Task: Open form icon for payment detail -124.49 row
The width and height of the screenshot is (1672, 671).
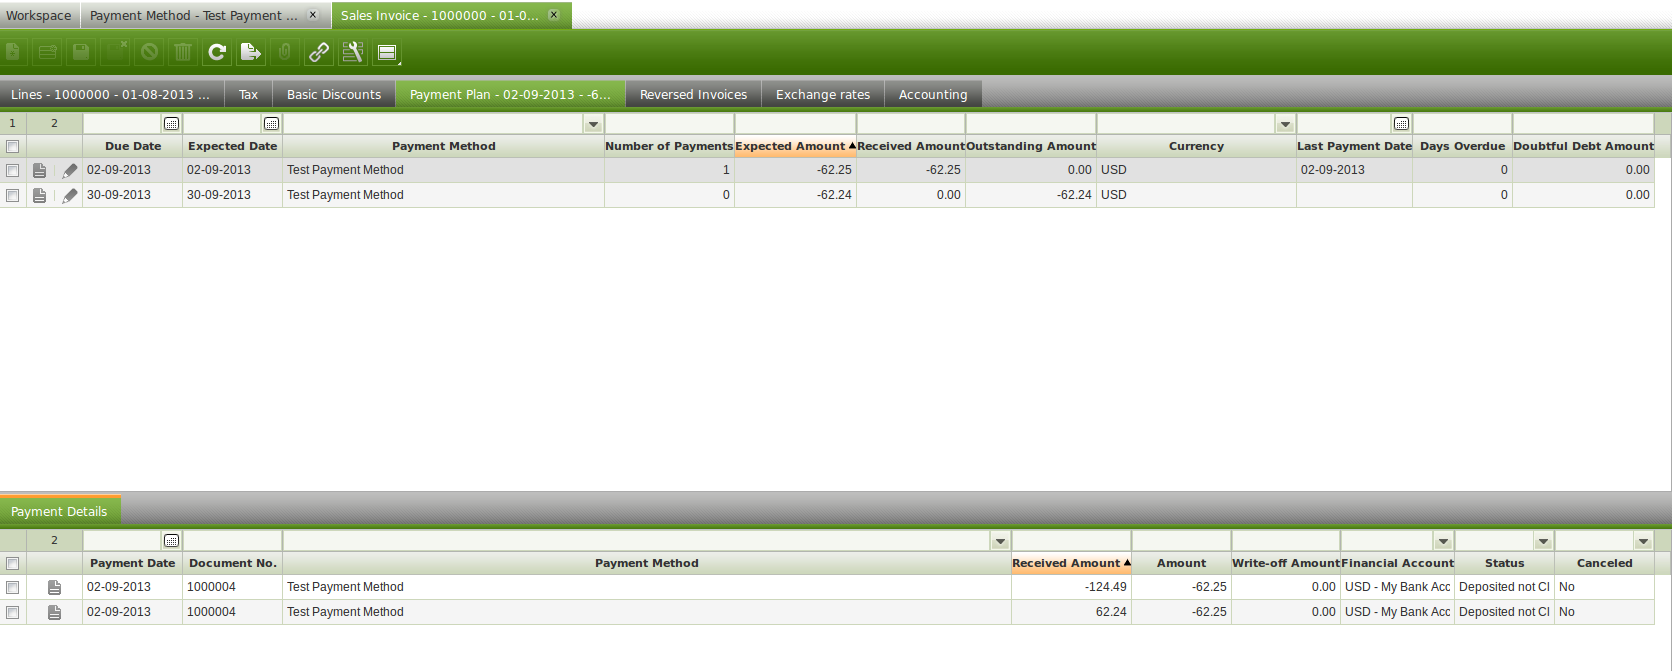Action: 54,588
